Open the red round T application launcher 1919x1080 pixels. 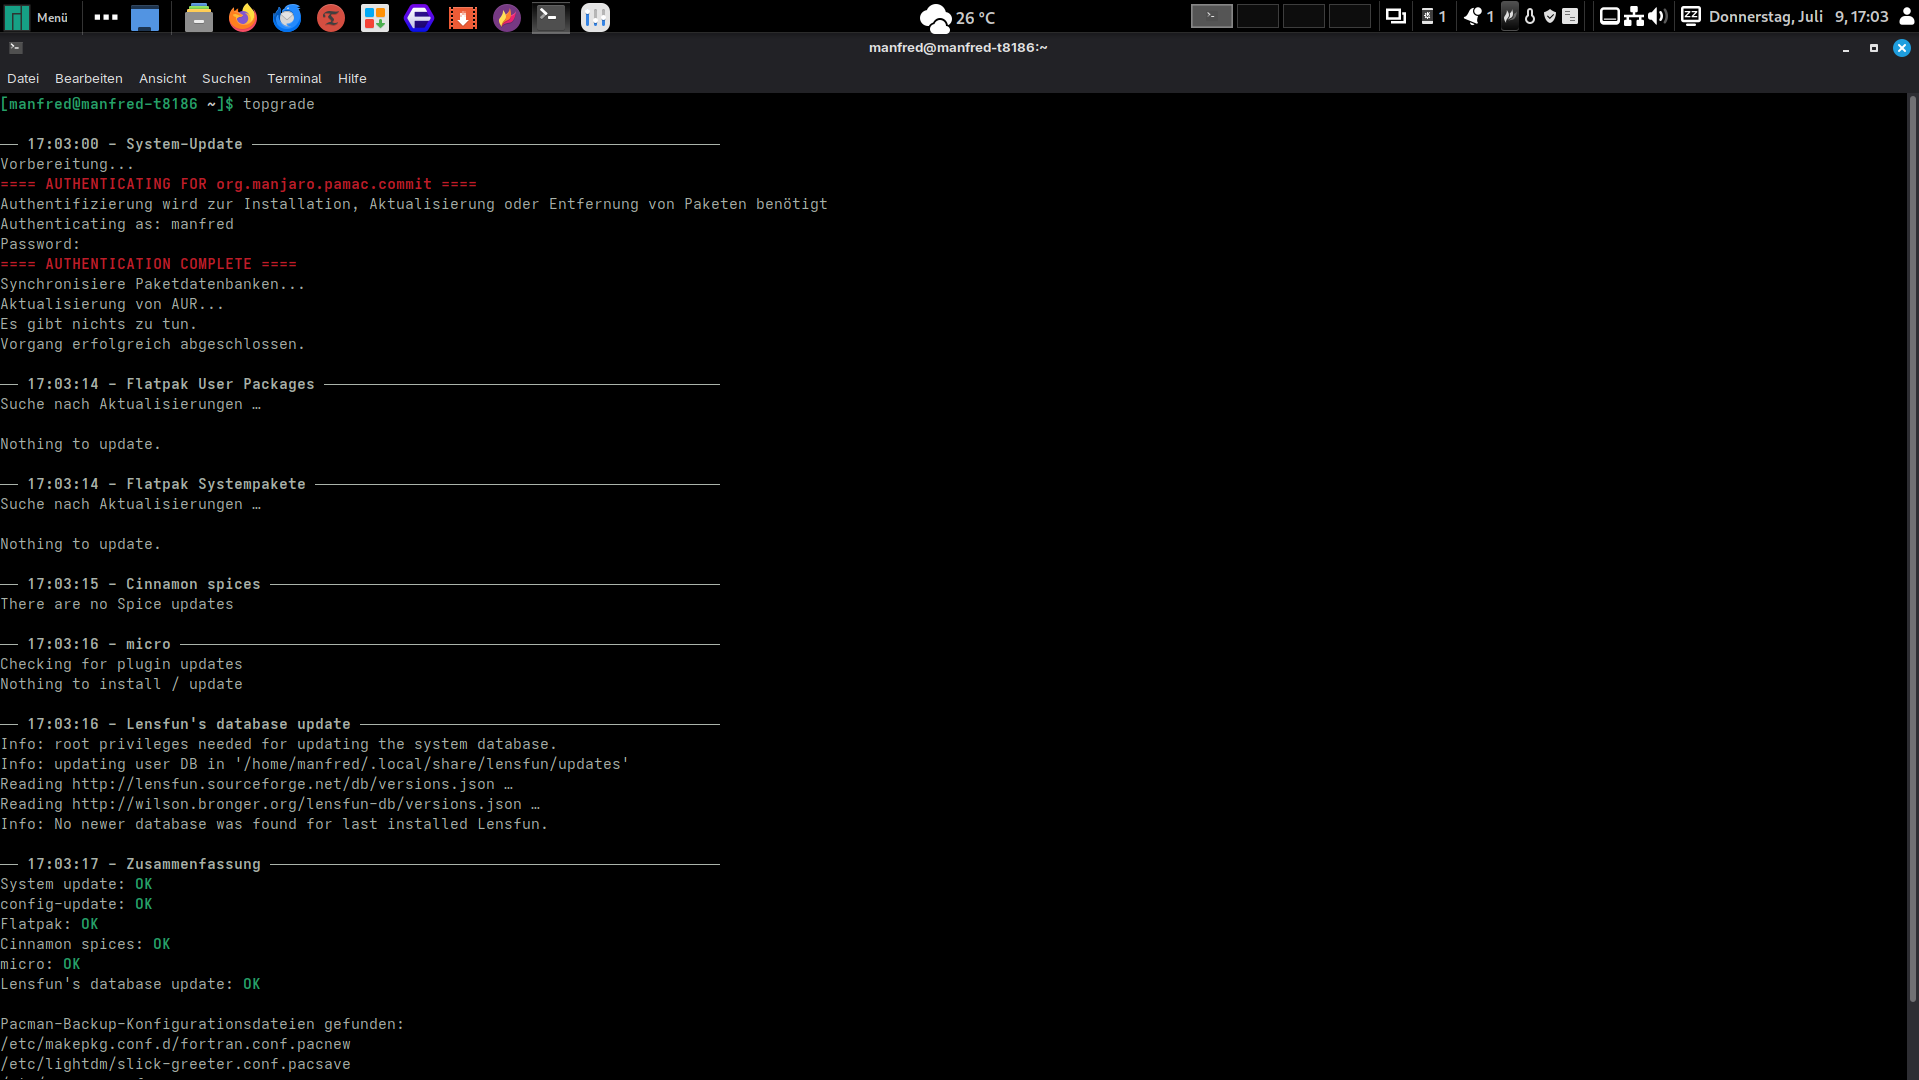pos(331,17)
